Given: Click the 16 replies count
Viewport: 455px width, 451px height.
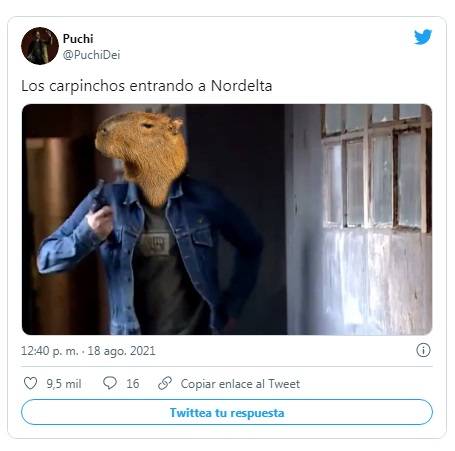Looking at the screenshot, I should [133, 384].
